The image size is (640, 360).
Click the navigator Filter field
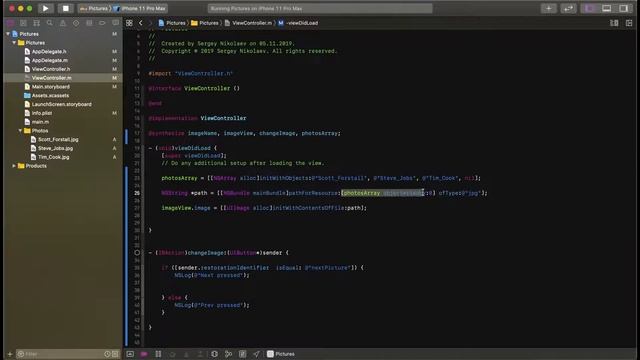click(x=60, y=354)
